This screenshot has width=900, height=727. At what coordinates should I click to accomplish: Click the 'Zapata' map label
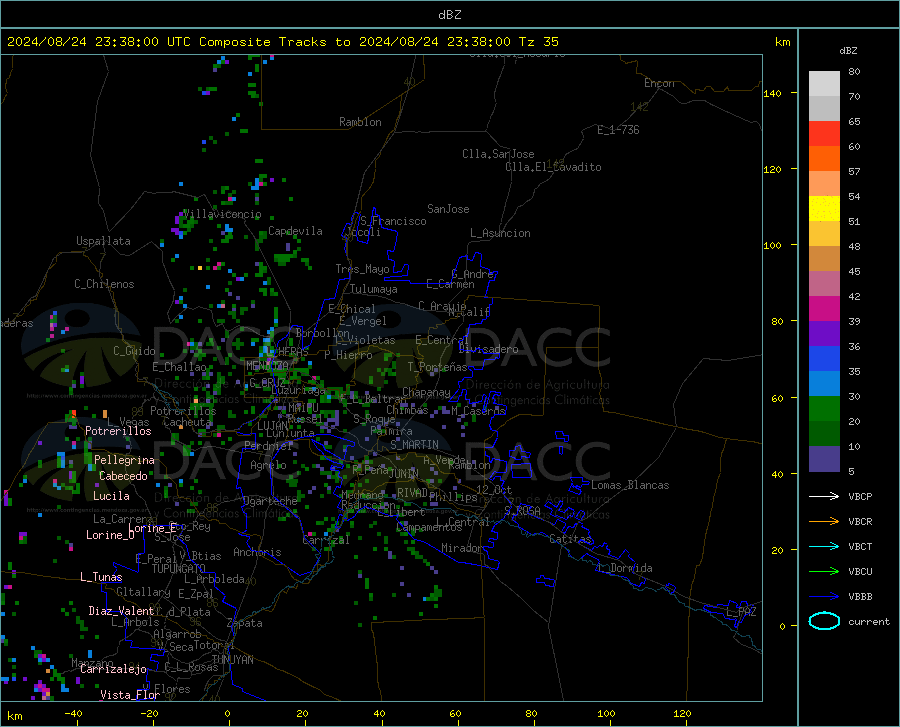click(245, 623)
